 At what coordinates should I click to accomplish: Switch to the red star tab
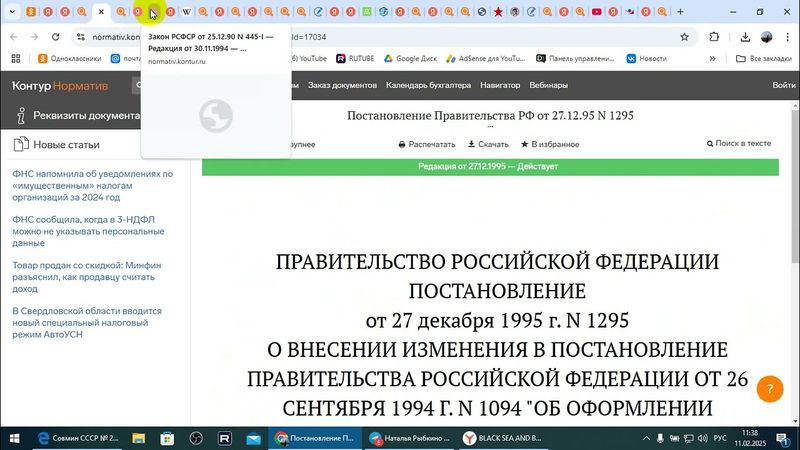(498, 11)
